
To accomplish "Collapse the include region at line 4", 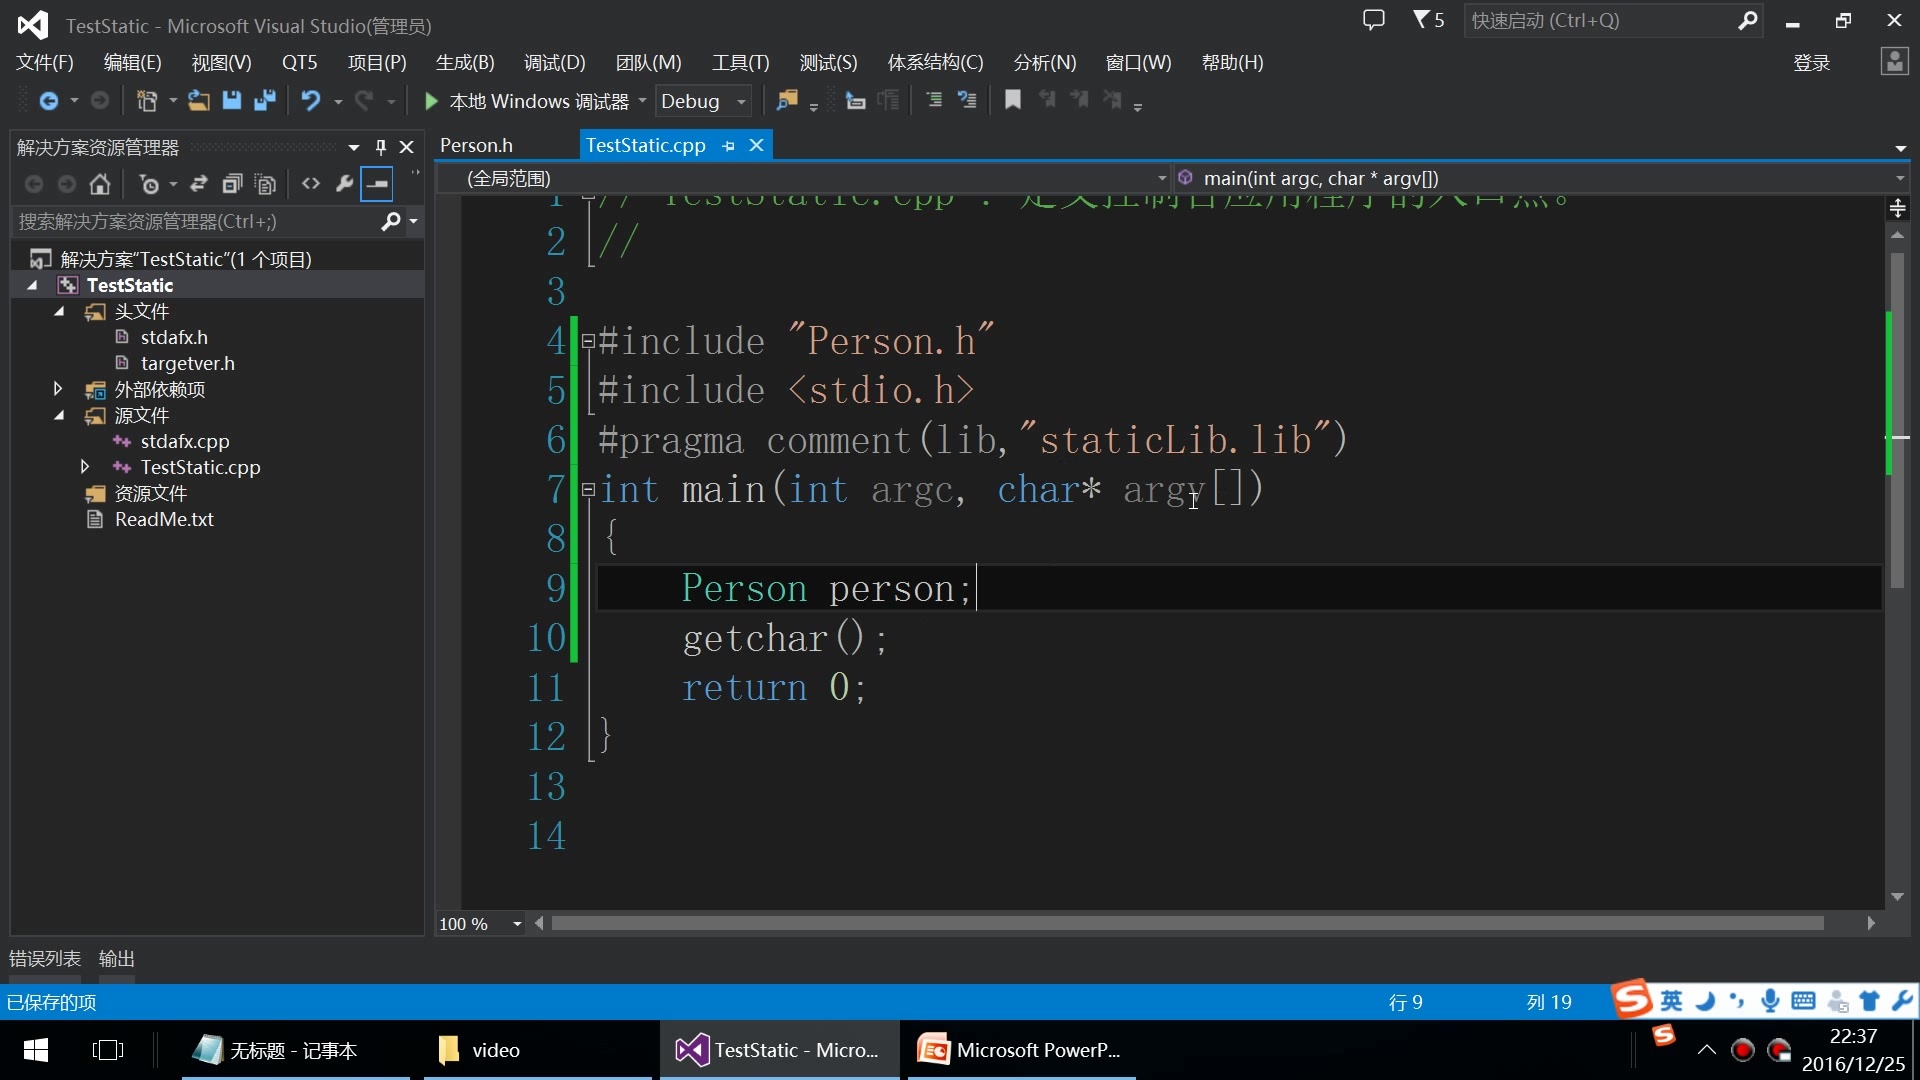I will pyautogui.click(x=588, y=341).
